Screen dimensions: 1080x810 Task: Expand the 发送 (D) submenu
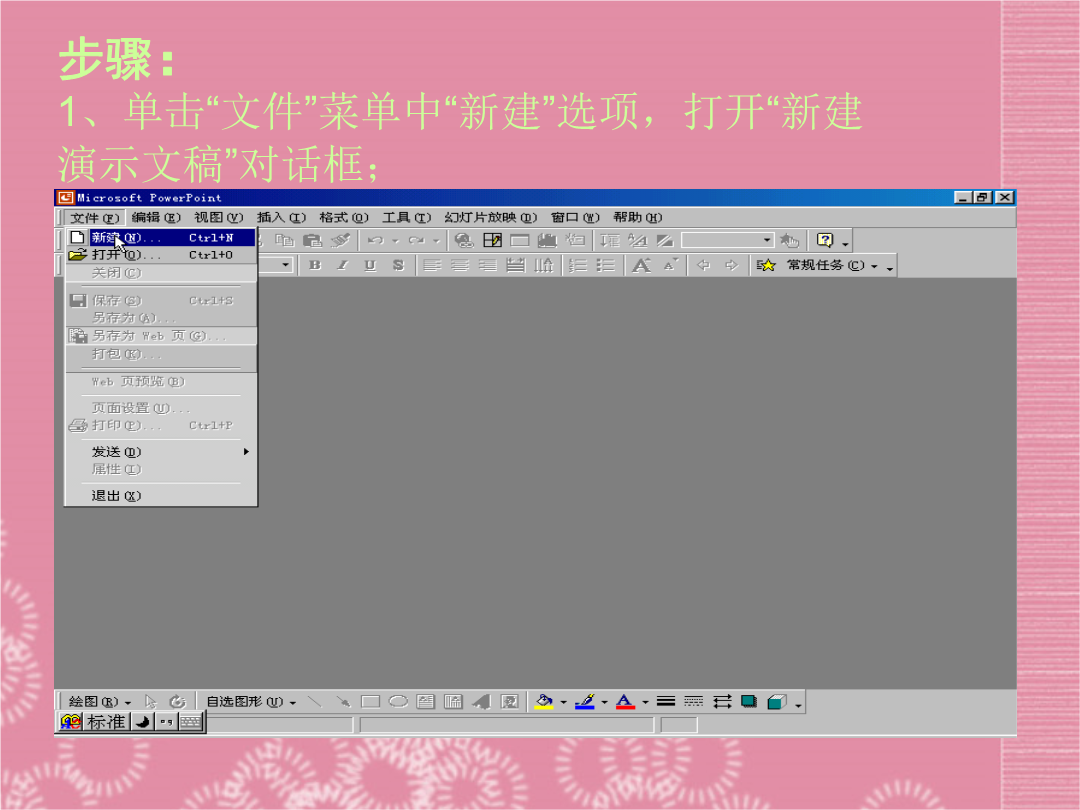coord(161,452)
